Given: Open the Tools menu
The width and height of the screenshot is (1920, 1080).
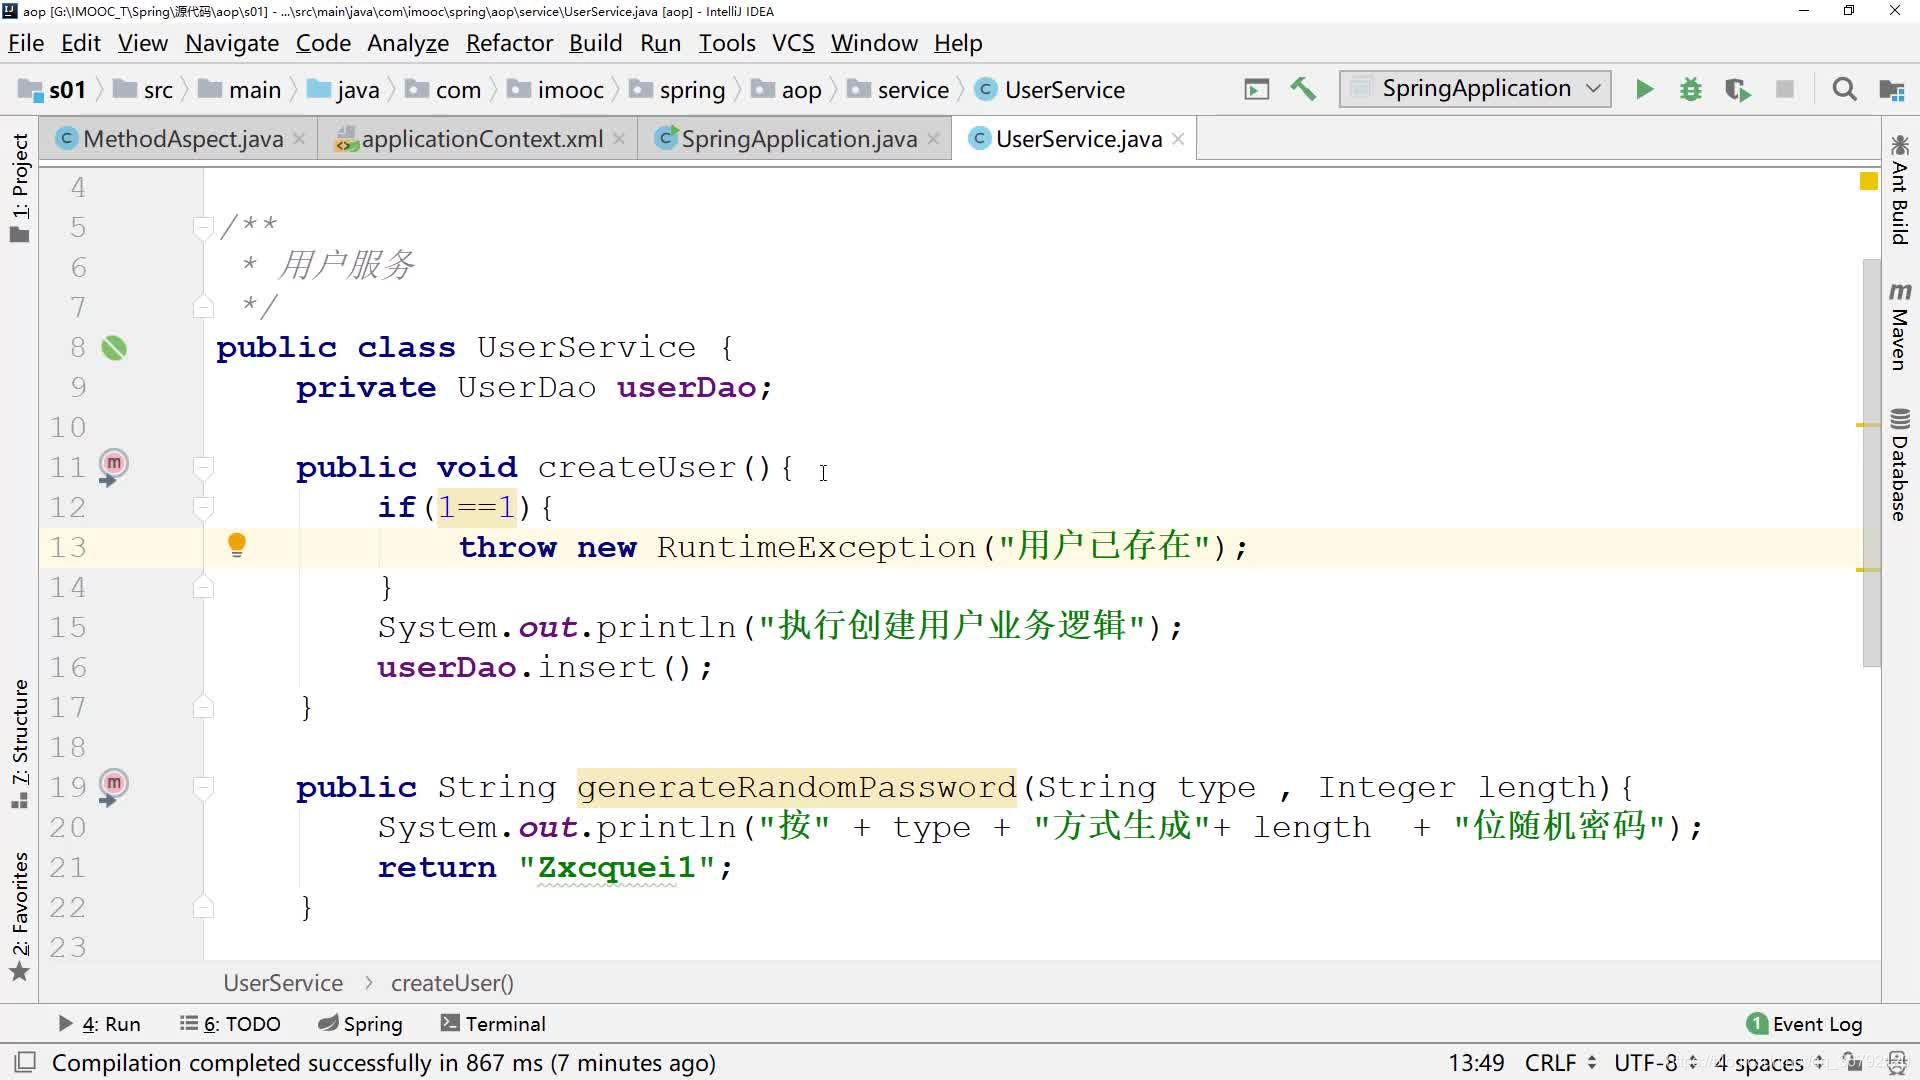Looking at the screenshot, I should tap(727, 43).
